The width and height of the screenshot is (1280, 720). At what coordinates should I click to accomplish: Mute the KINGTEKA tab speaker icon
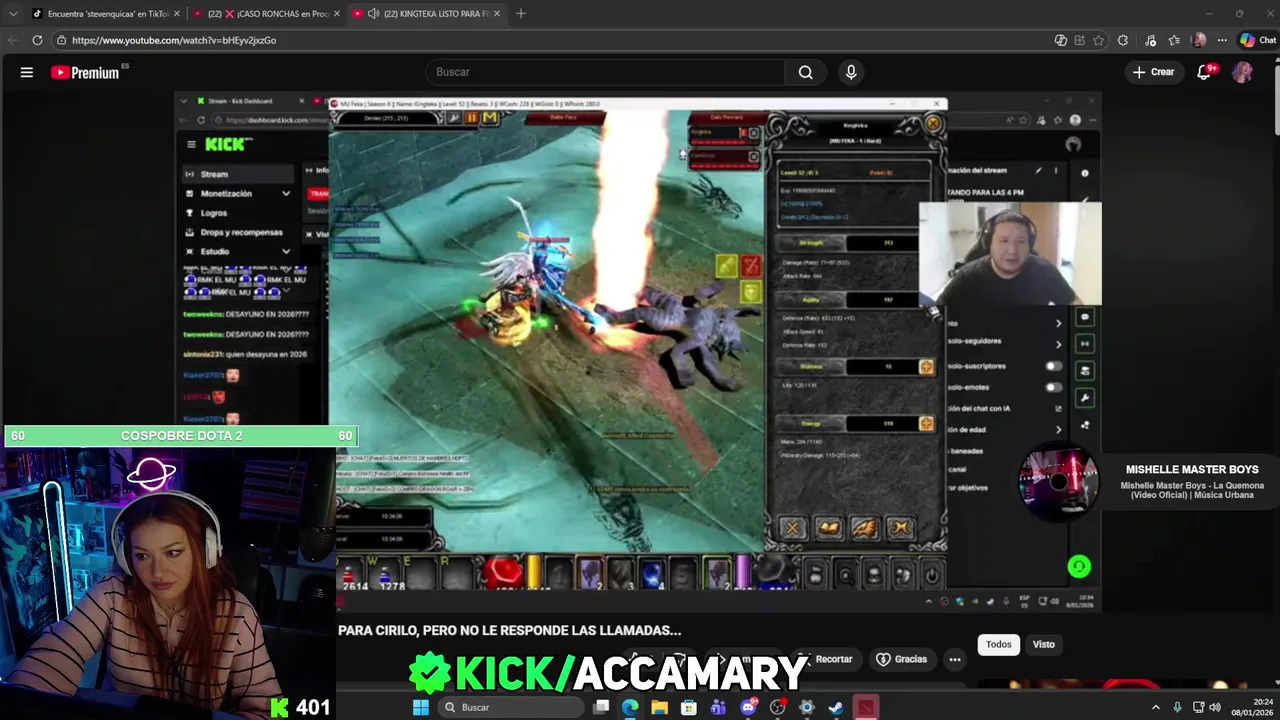tap(373, 14)
